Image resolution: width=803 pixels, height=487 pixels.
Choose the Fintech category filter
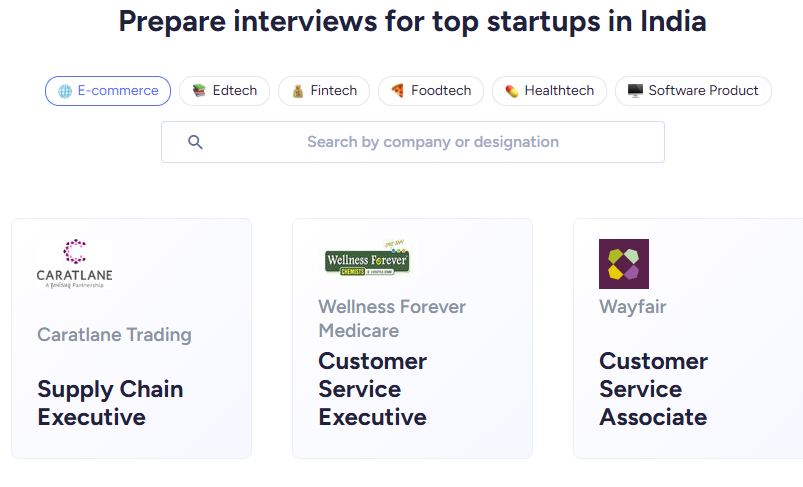[324, 91]
